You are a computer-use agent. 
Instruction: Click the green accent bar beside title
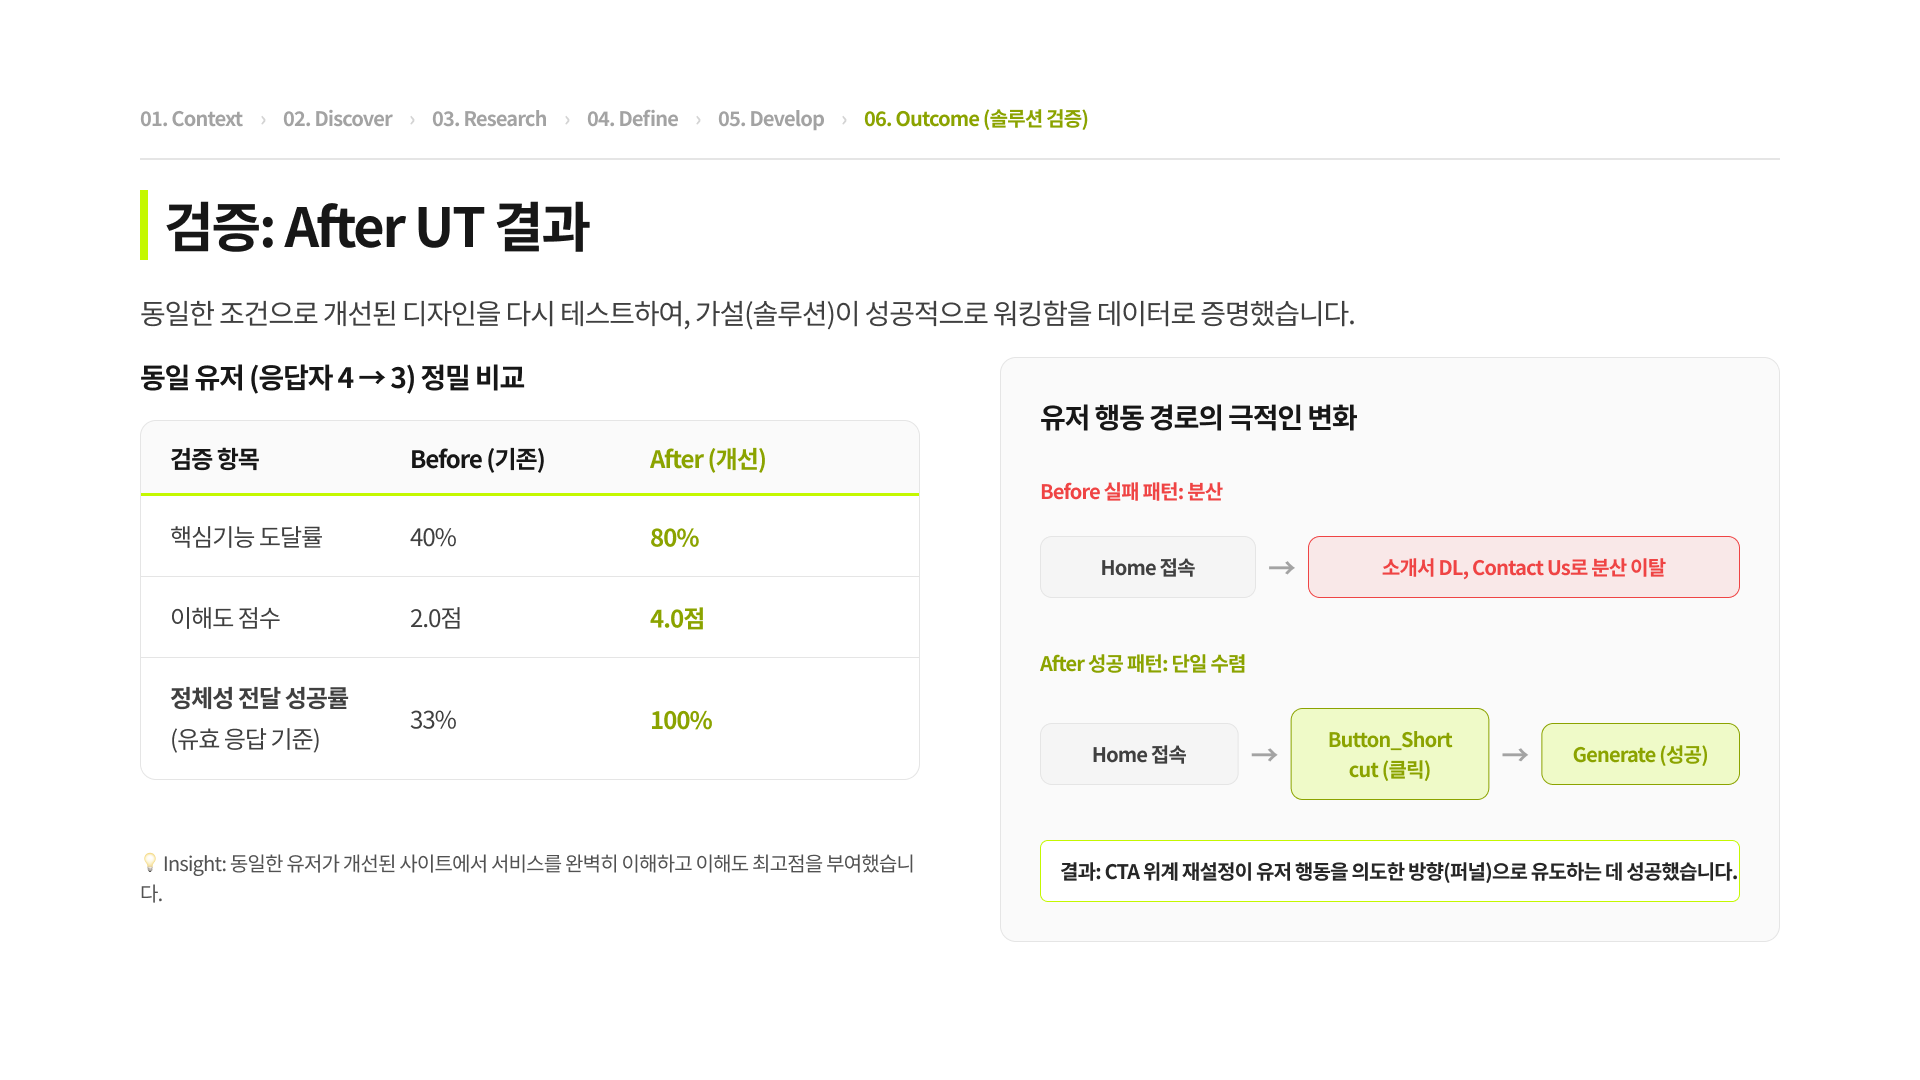[144, 225]
